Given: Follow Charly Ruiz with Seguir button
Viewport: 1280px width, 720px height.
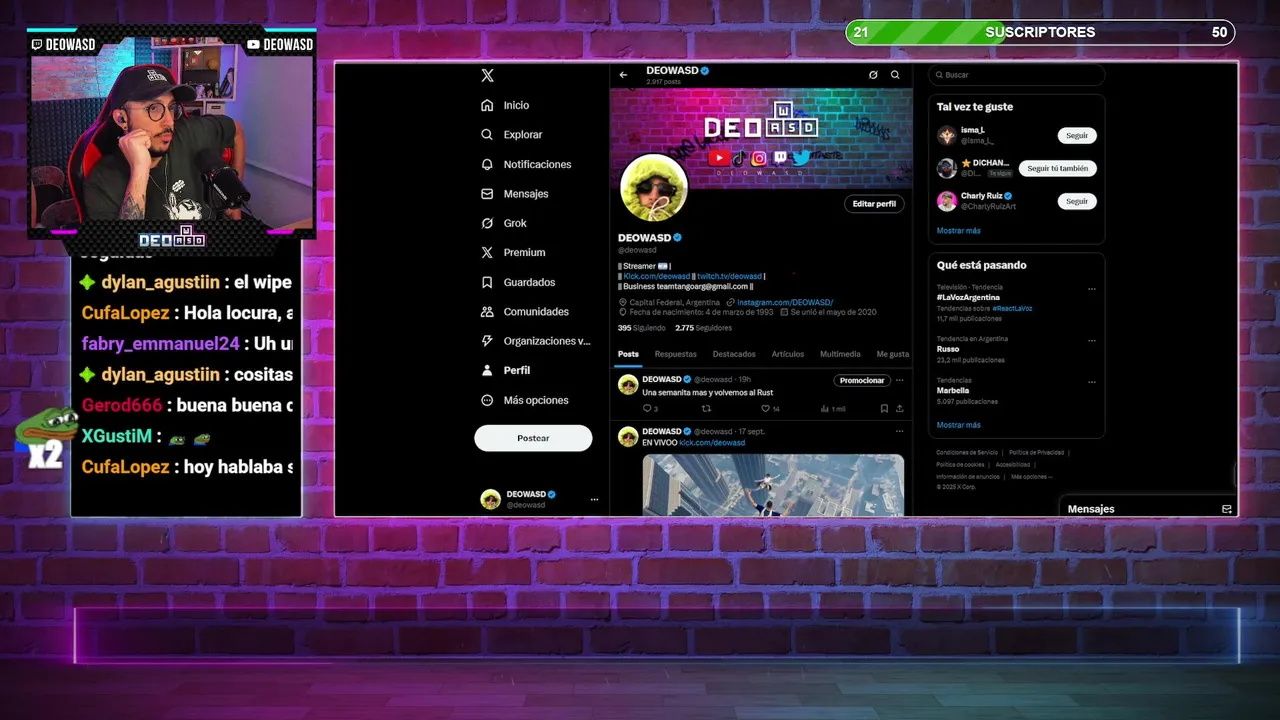Looking at the screenshot, I should pos(1077,201).
